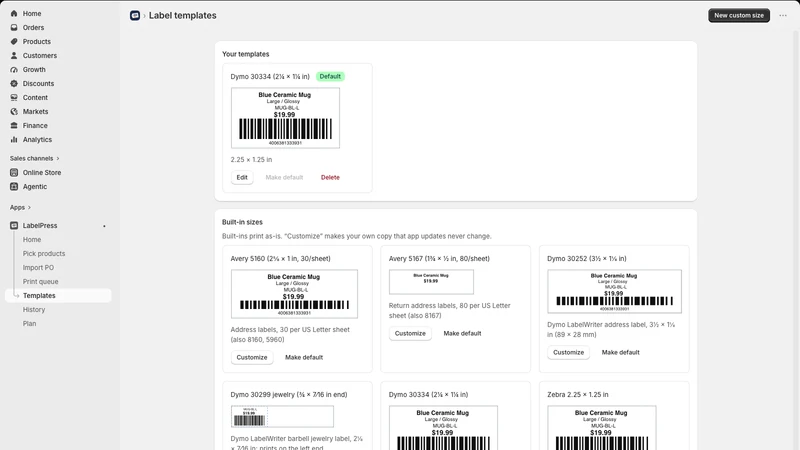Click the Dymo 30252 label preview
Viewport: 800px width, 450px height.
[614, 291]
